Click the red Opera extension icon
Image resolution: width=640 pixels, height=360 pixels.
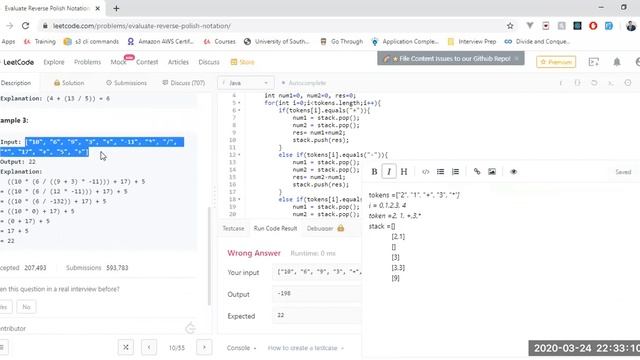pyautogui.click(x=593, y=26)
